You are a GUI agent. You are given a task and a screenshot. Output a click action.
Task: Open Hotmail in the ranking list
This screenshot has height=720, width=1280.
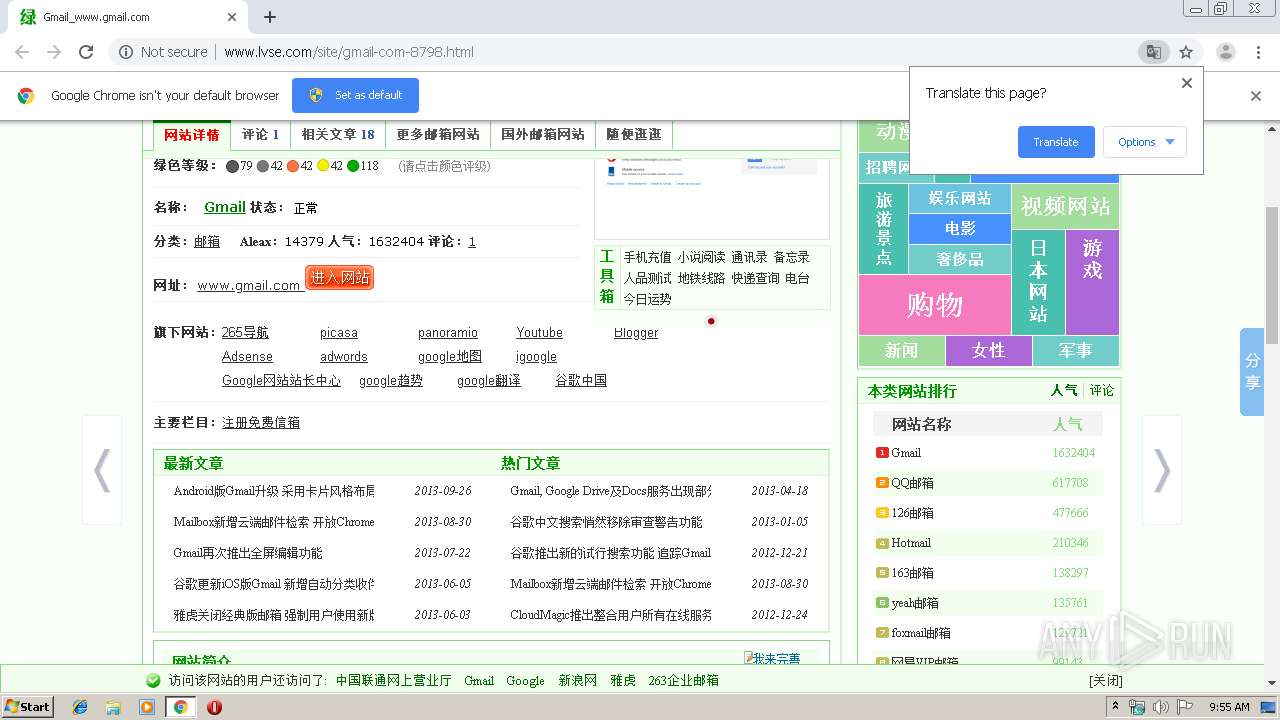point(911,543)
